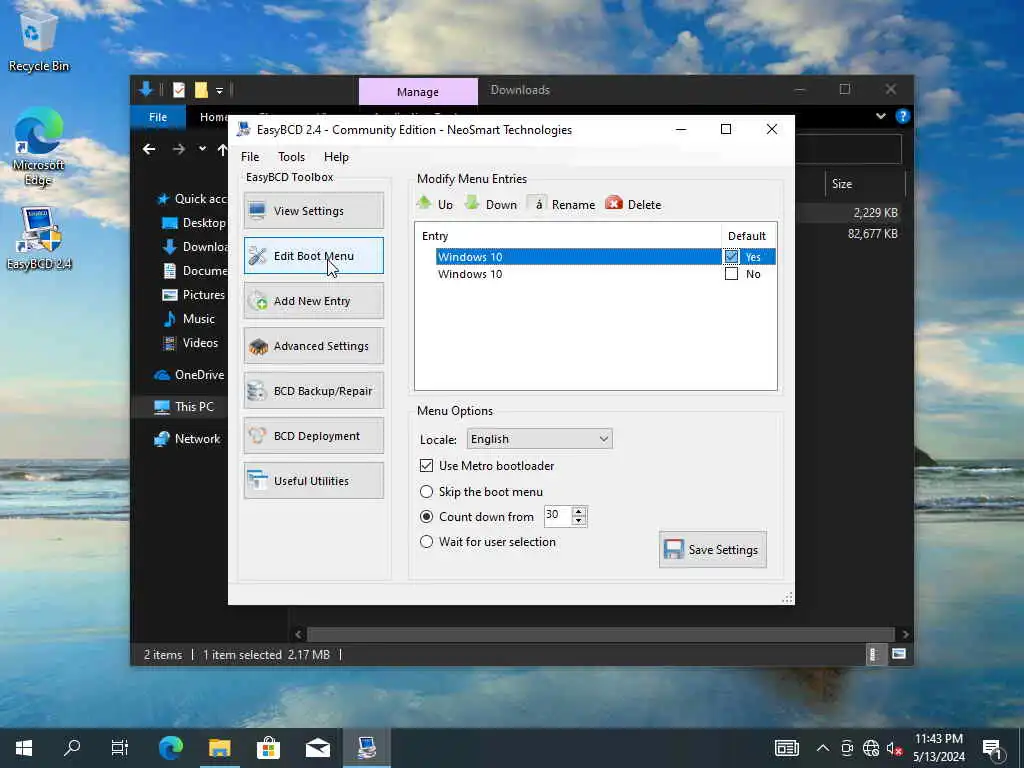Open Add New Entry section
Image resolution: width=1024 pixels, height=768 pixels.
tap(313, 300)
